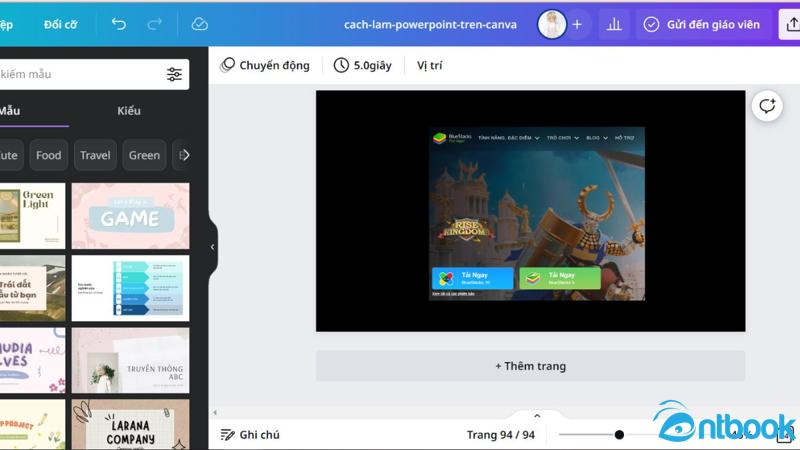
Task: Open the Tệp file menu
Action: click(x=7, y=24)
